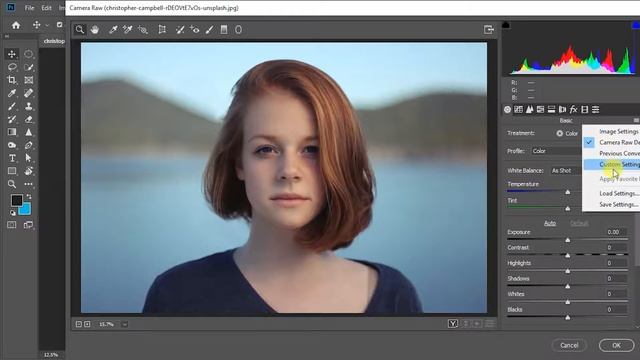
Task: Choose the Spot Removal tool
Action: pyautogui.click(x=180, y=29)
